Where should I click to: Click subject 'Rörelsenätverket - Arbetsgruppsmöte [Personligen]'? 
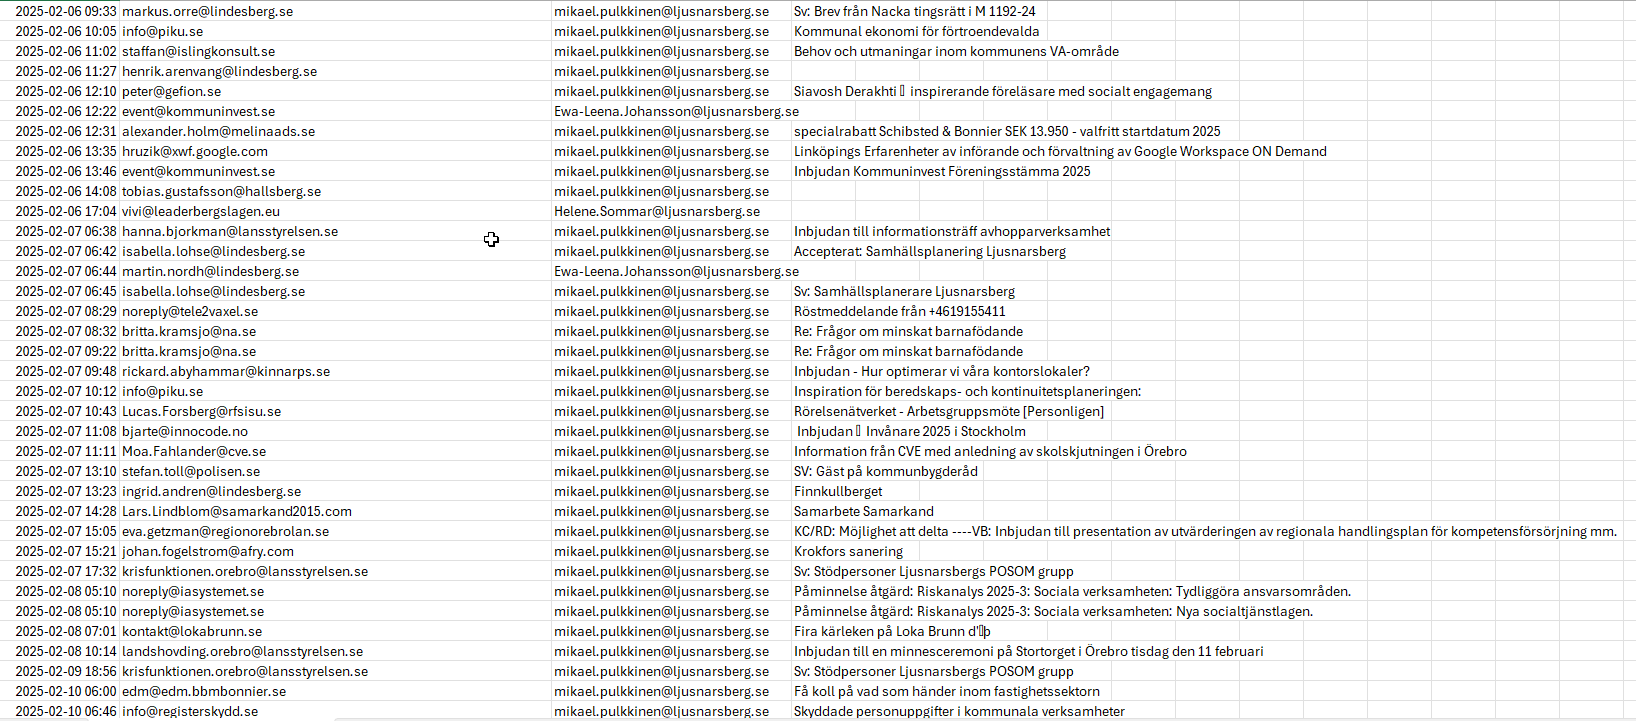[x=949, y=411]
